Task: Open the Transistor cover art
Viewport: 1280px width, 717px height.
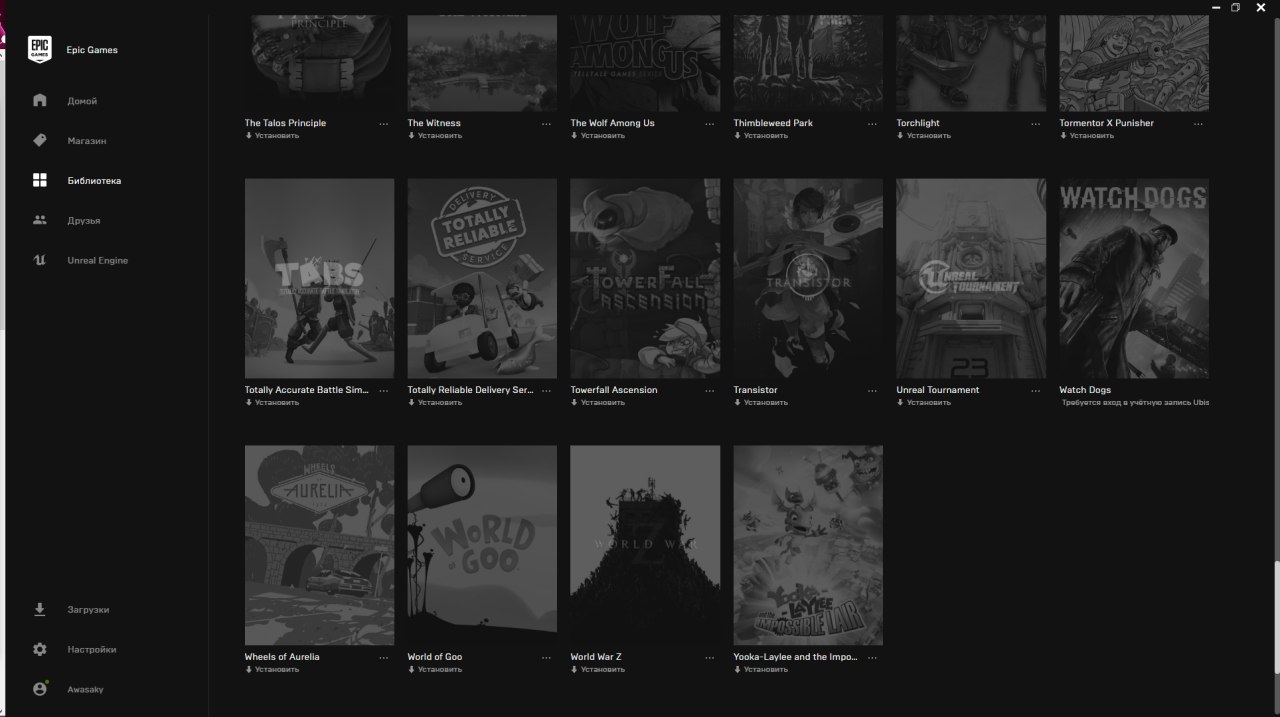Action: [x=808, y=279]
